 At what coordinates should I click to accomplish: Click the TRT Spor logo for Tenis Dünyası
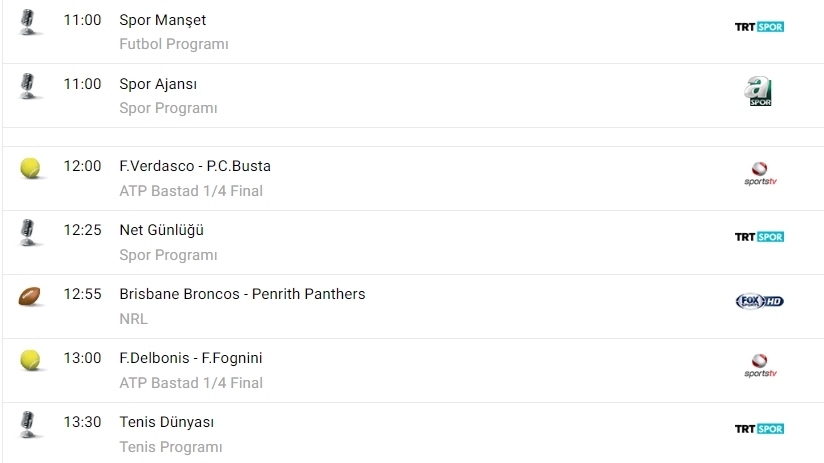[x=759, y=429]
